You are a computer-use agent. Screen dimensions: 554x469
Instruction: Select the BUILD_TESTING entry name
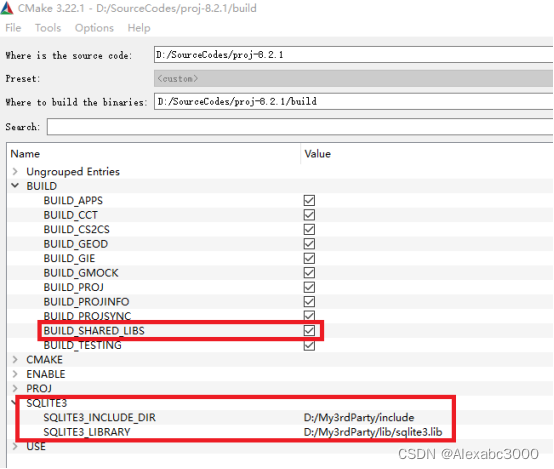(x=83, y=345)
